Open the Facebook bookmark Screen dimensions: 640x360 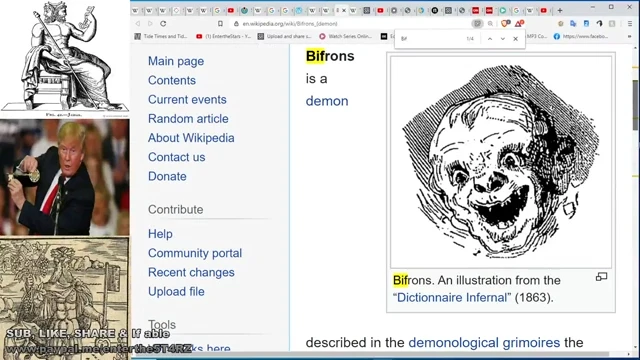pyautogui.click(x=581, y=36)
